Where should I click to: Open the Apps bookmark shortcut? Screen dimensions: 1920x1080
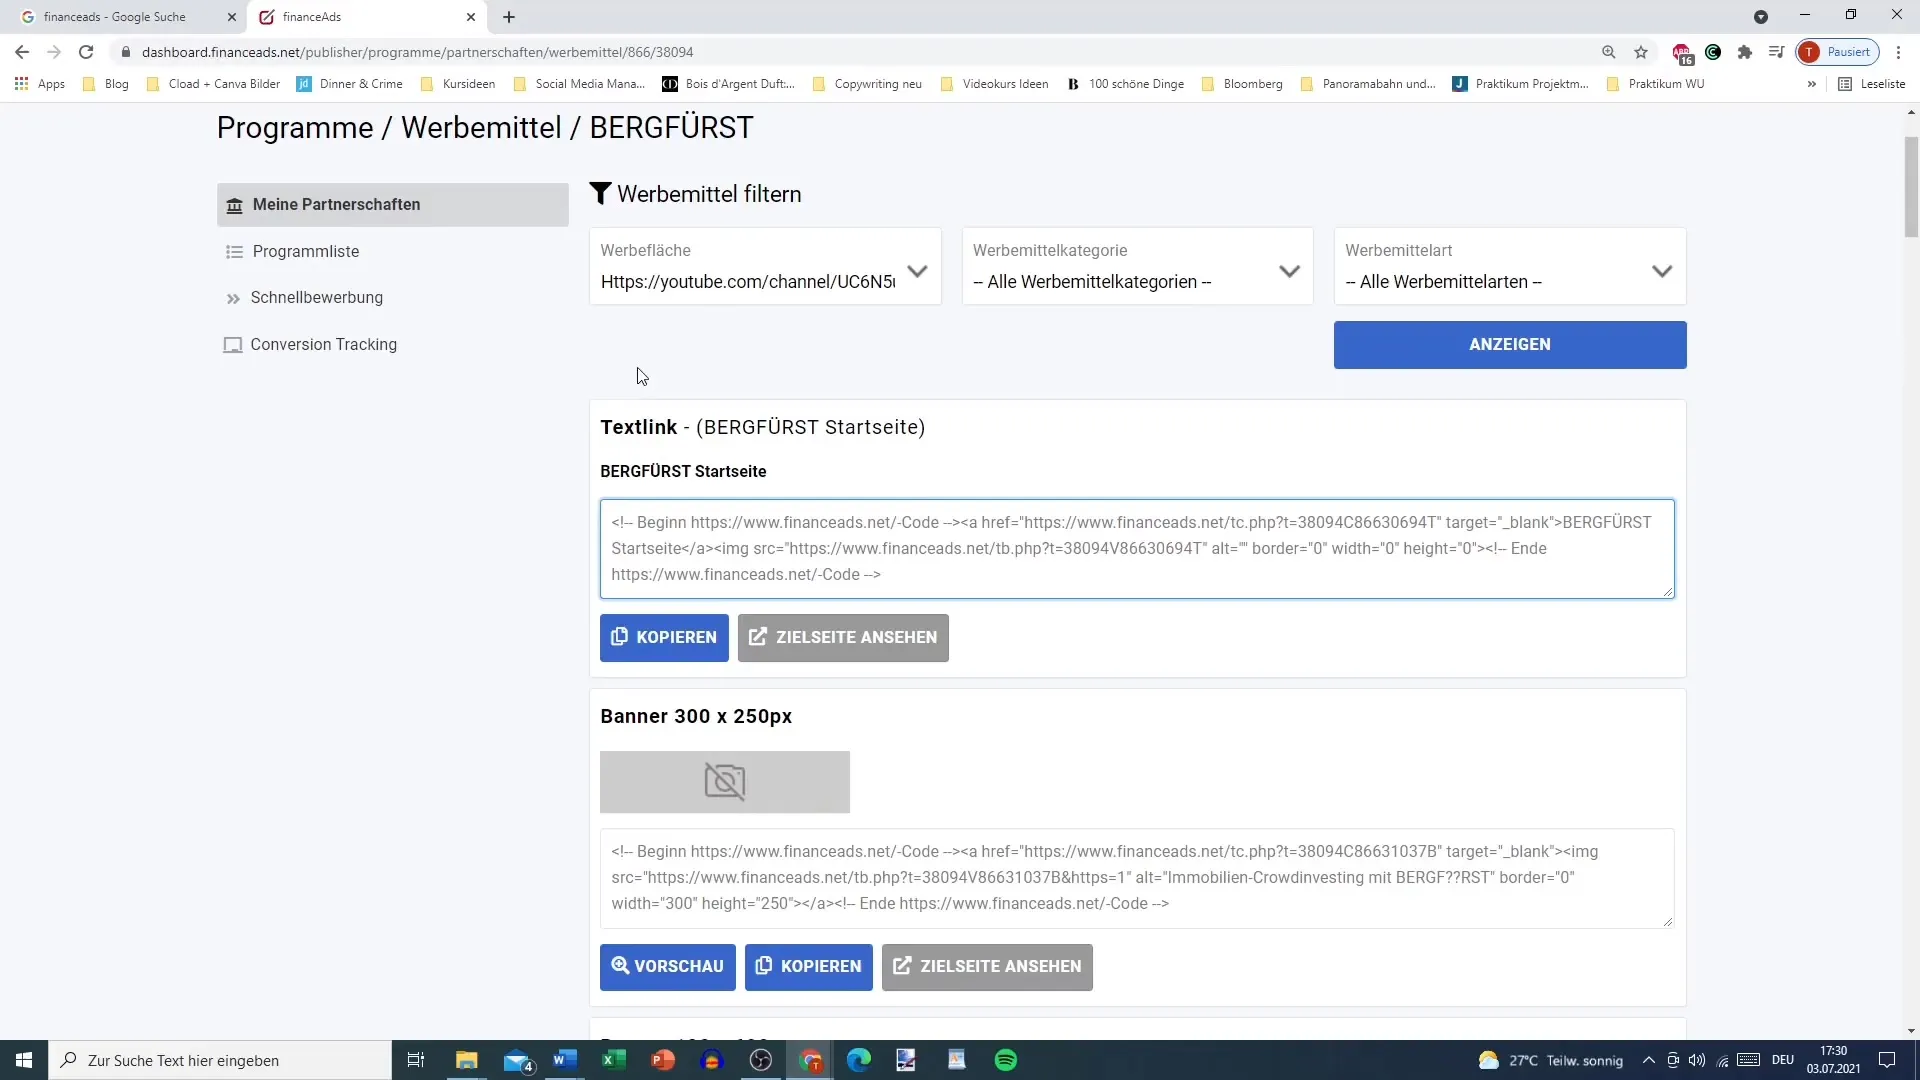click(40, 84)
